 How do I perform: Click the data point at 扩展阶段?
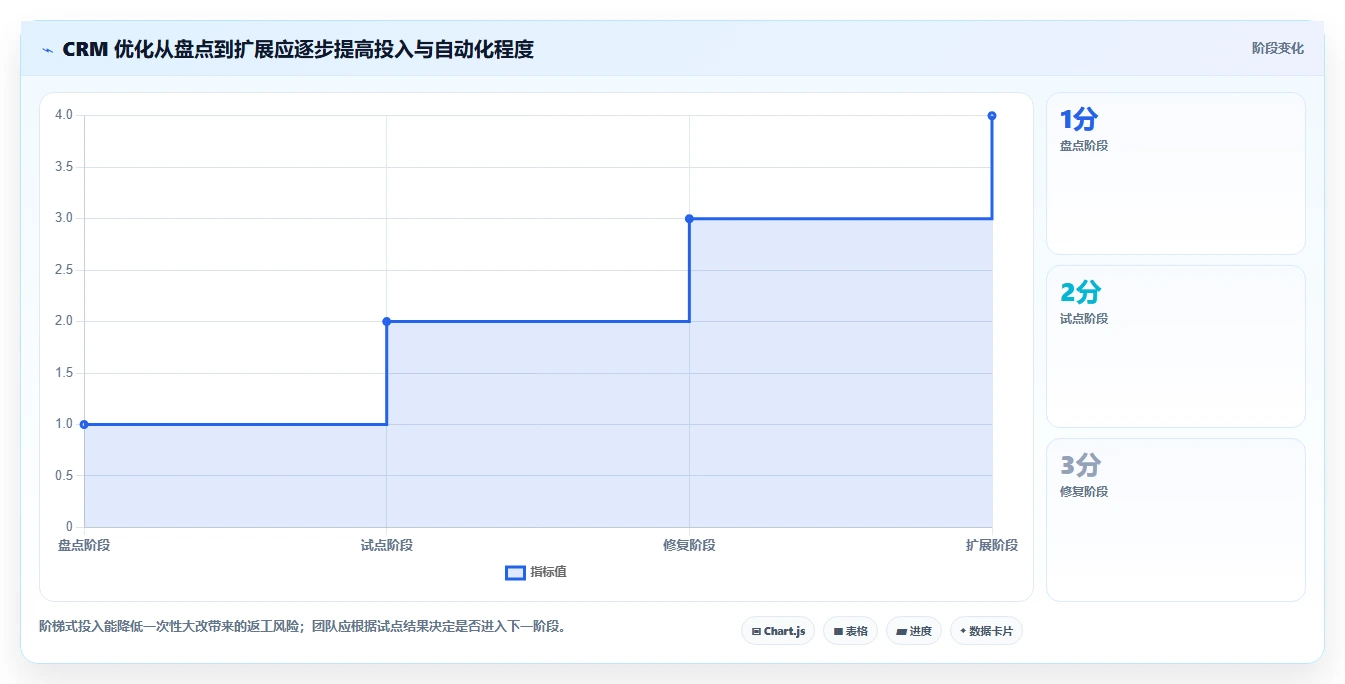click(992, 116)
